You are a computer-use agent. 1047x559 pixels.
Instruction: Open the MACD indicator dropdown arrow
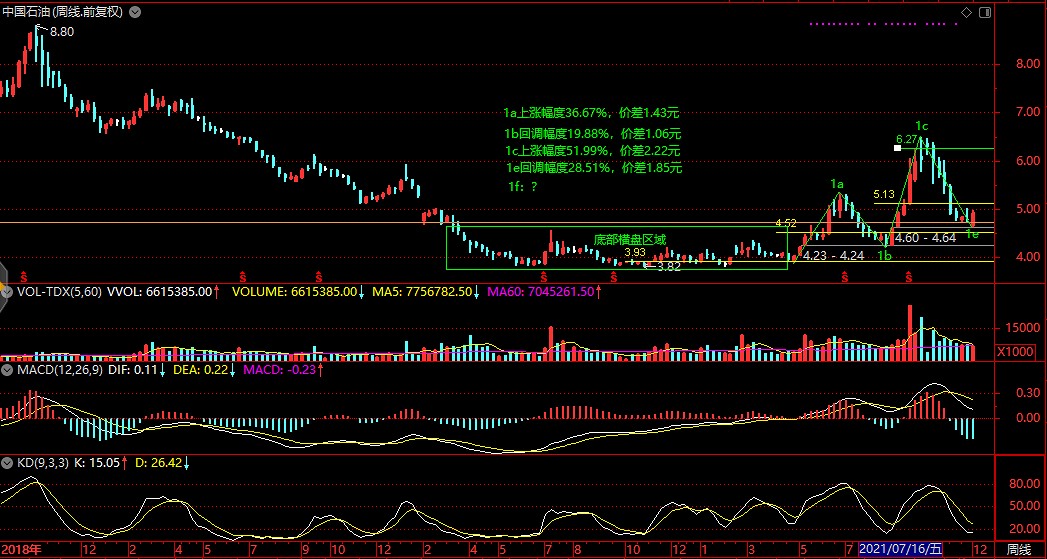pyautogui.click(x=7, y=369)
